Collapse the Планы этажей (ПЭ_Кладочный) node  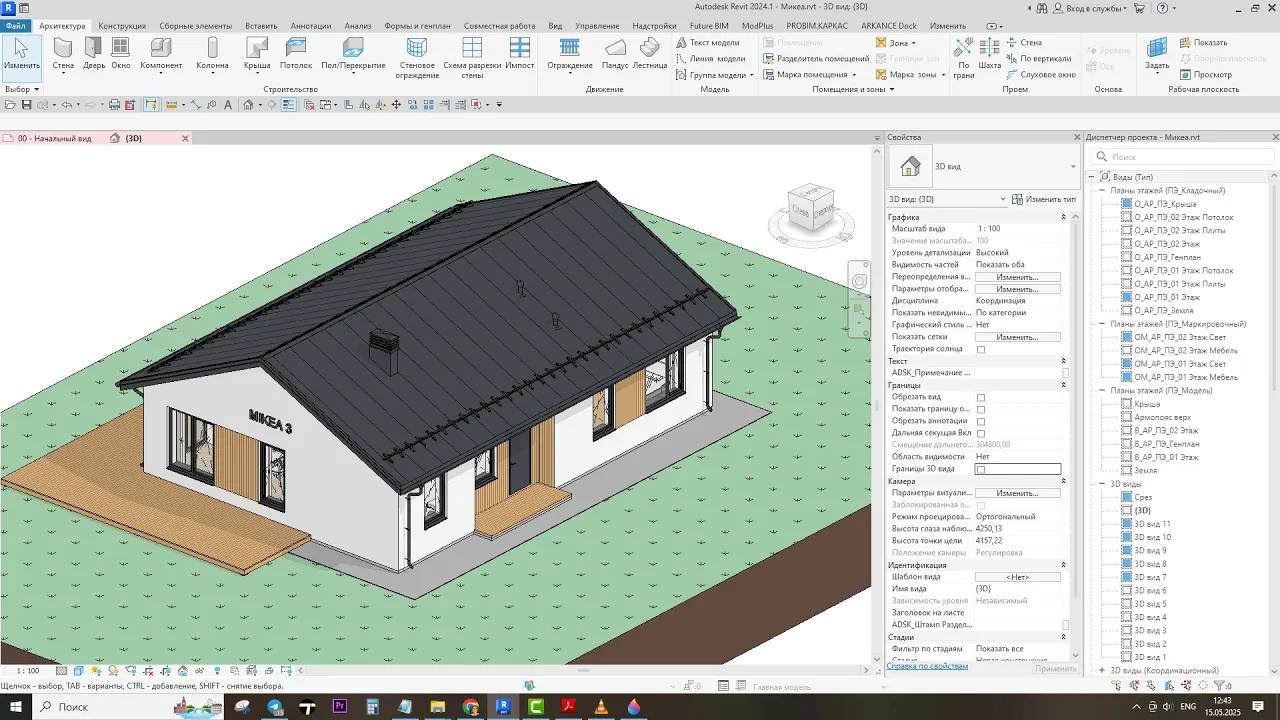click(x=1102, y=191)
